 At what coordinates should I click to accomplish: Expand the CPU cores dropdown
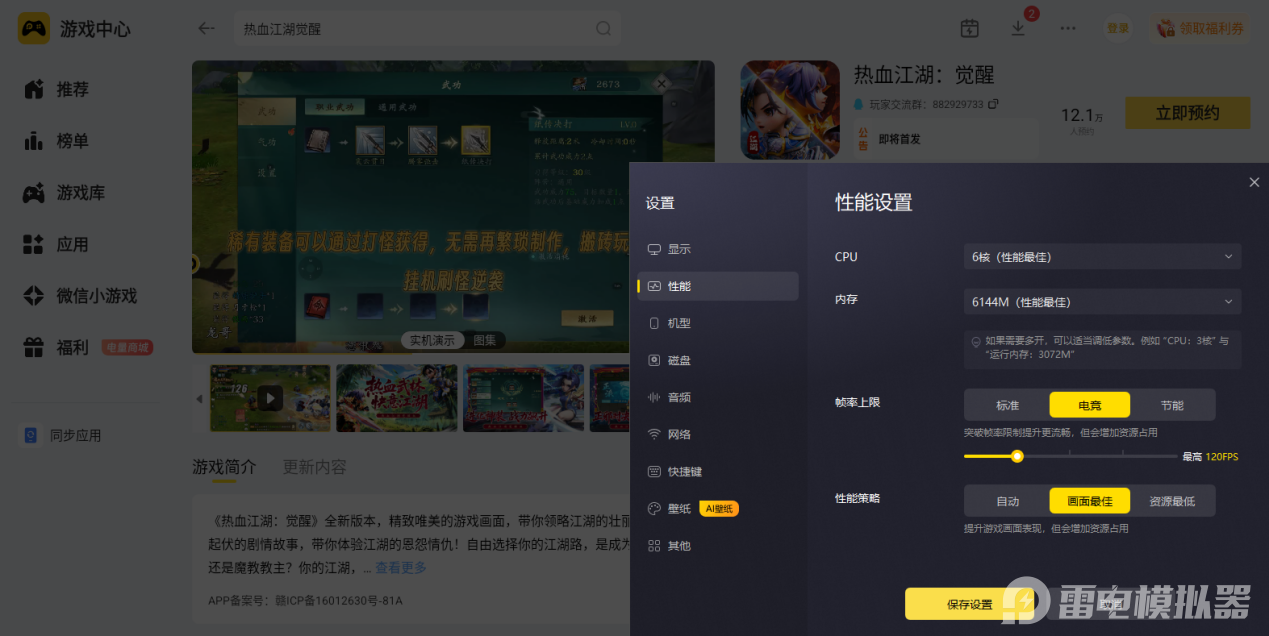(x=1103, y=257)
